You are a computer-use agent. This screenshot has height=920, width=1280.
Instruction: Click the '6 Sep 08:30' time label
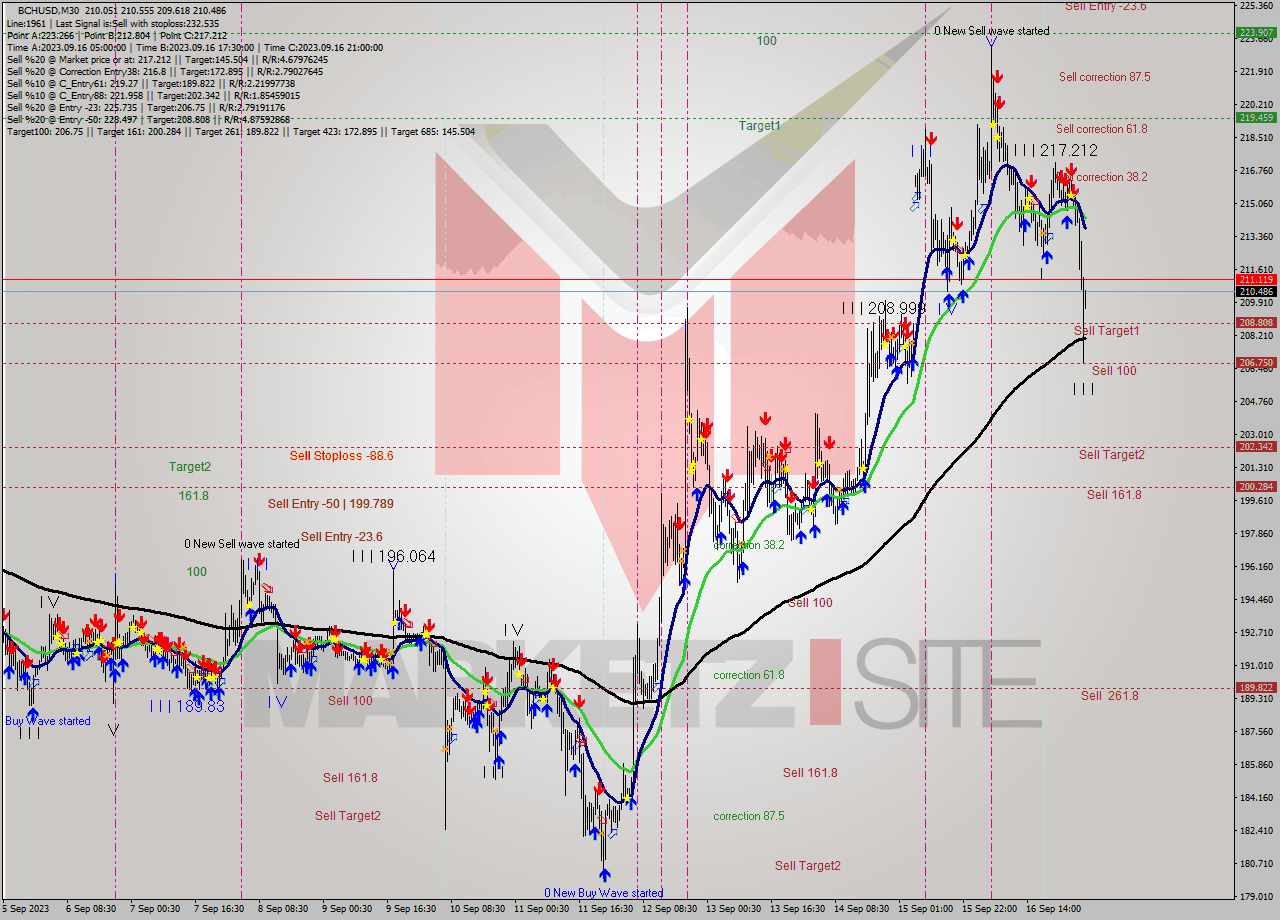coord(90,909)
